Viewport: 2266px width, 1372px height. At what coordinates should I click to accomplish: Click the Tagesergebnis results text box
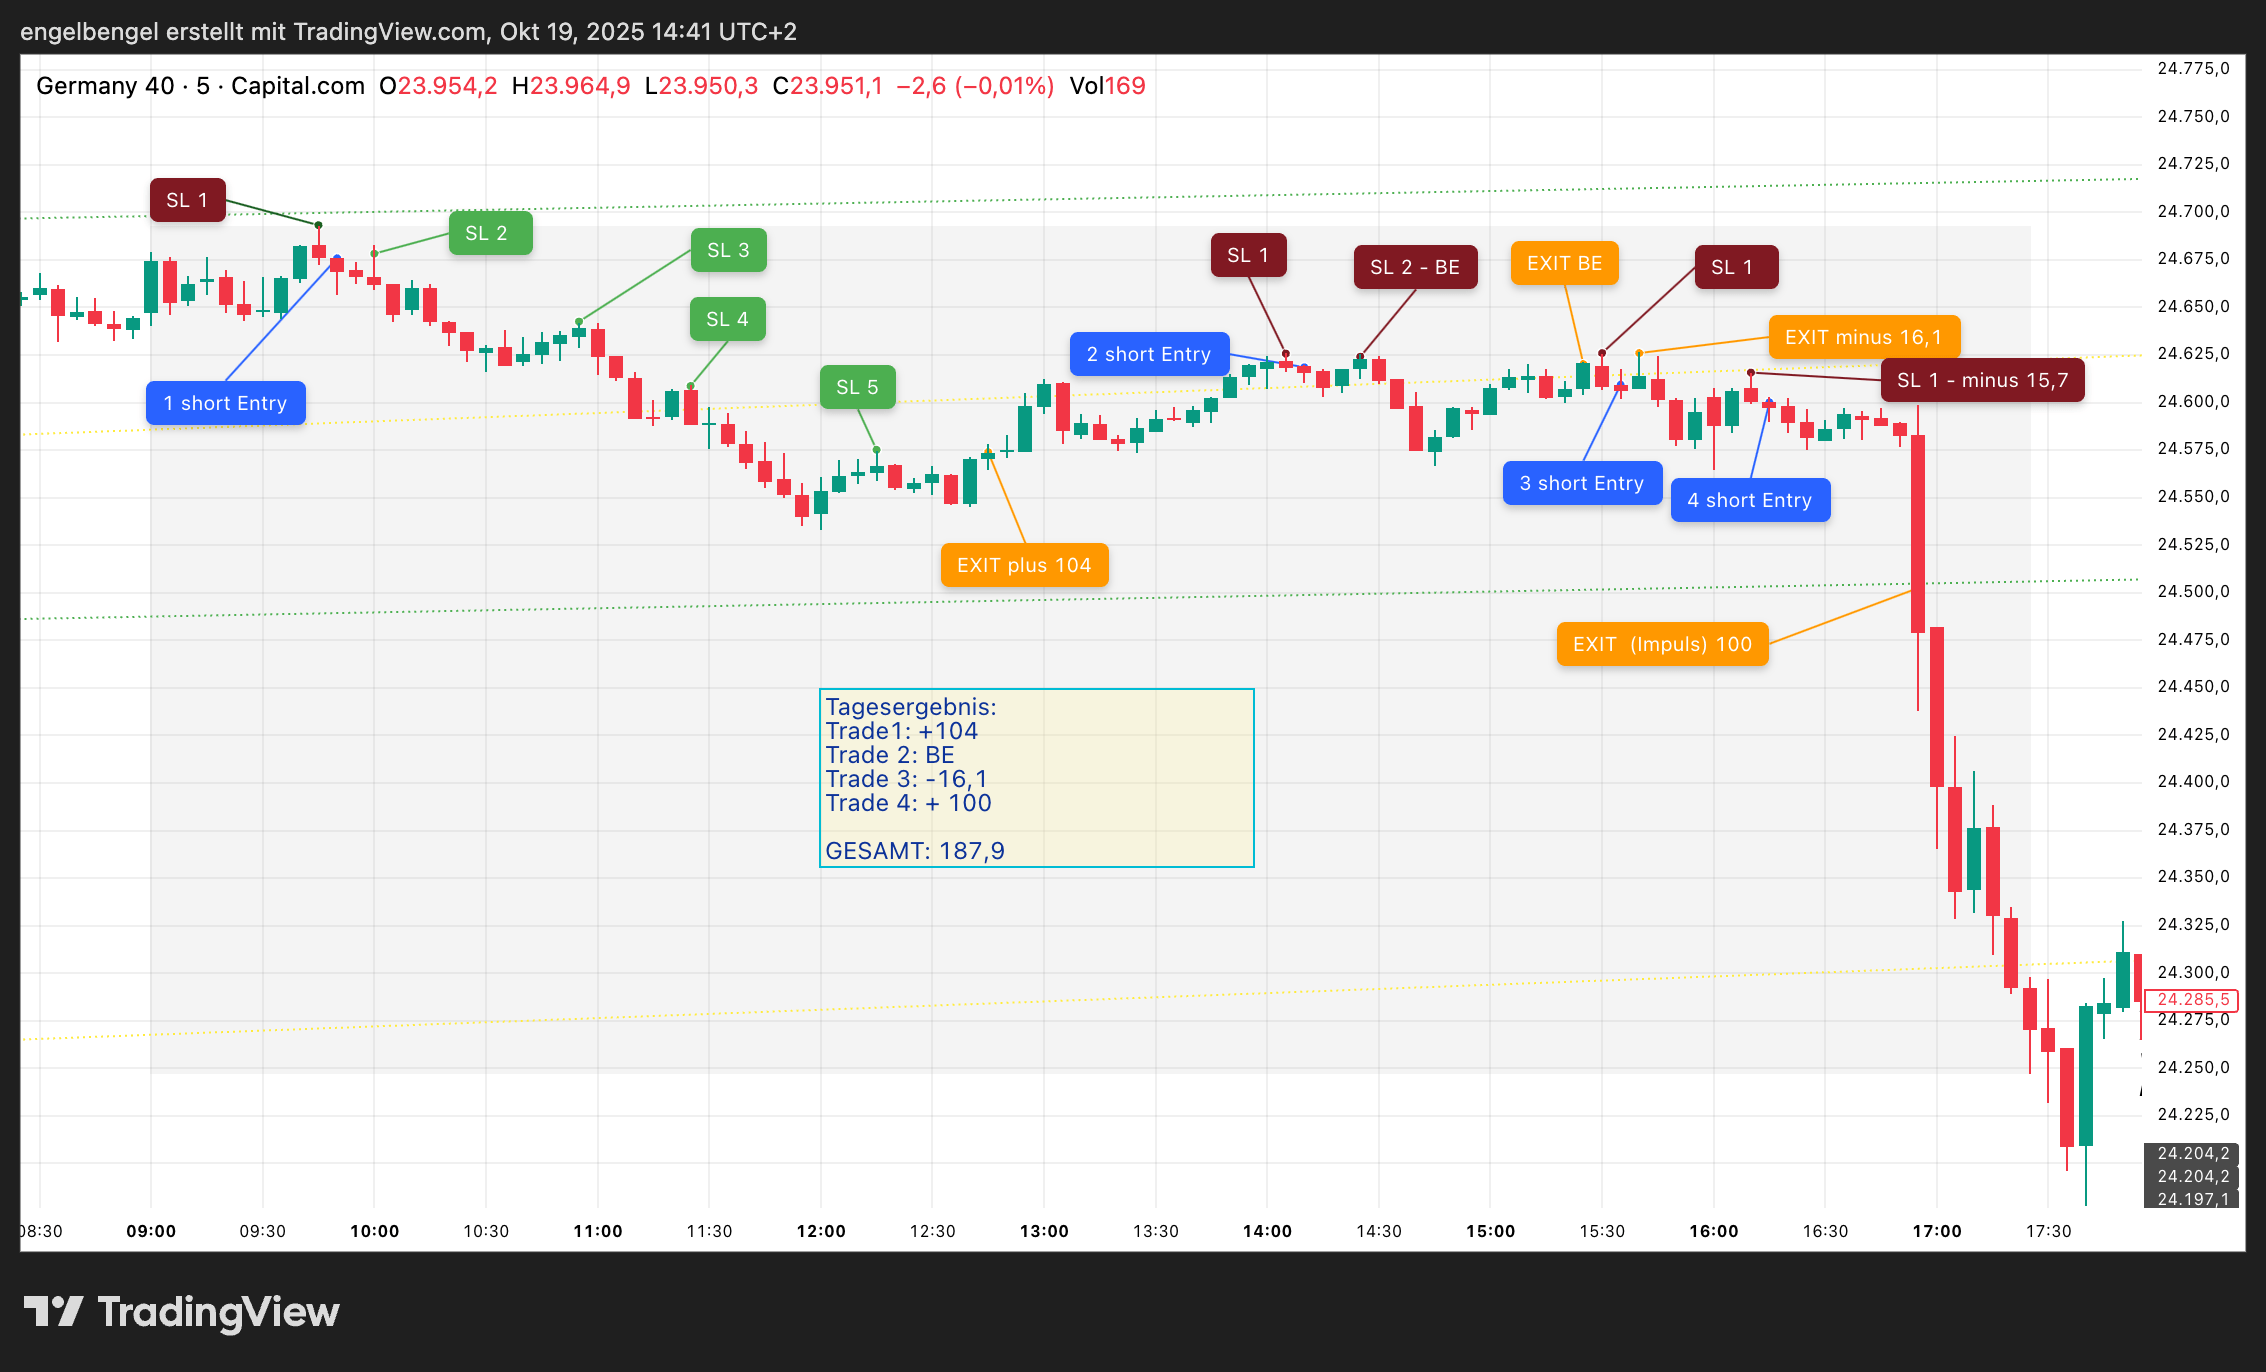pos(1036,778)
